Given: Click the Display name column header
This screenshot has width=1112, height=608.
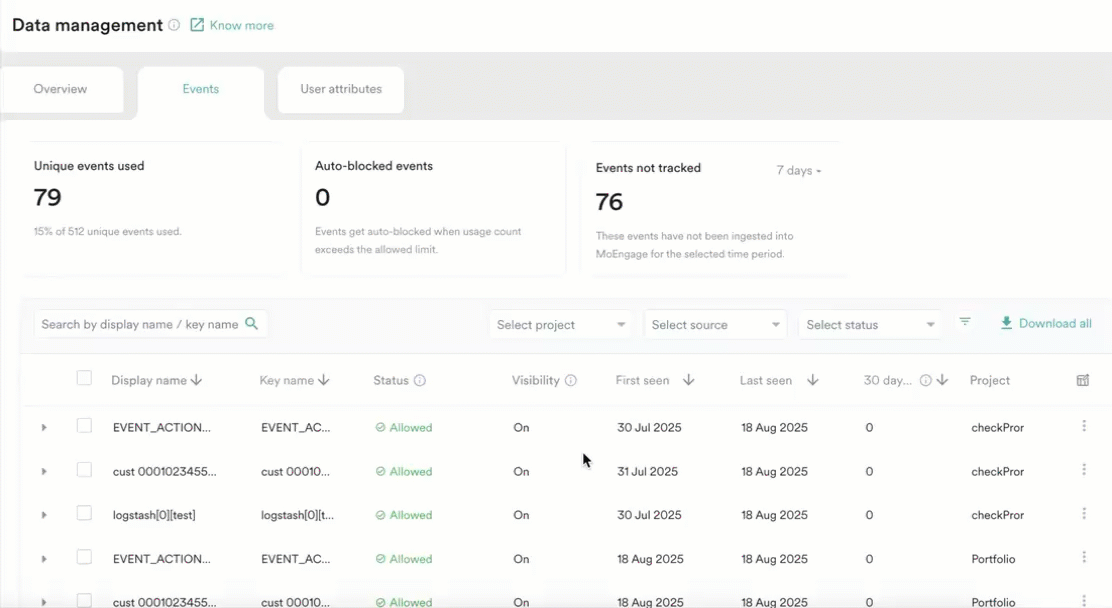Looking at the screenshot, I should point(149,380).
